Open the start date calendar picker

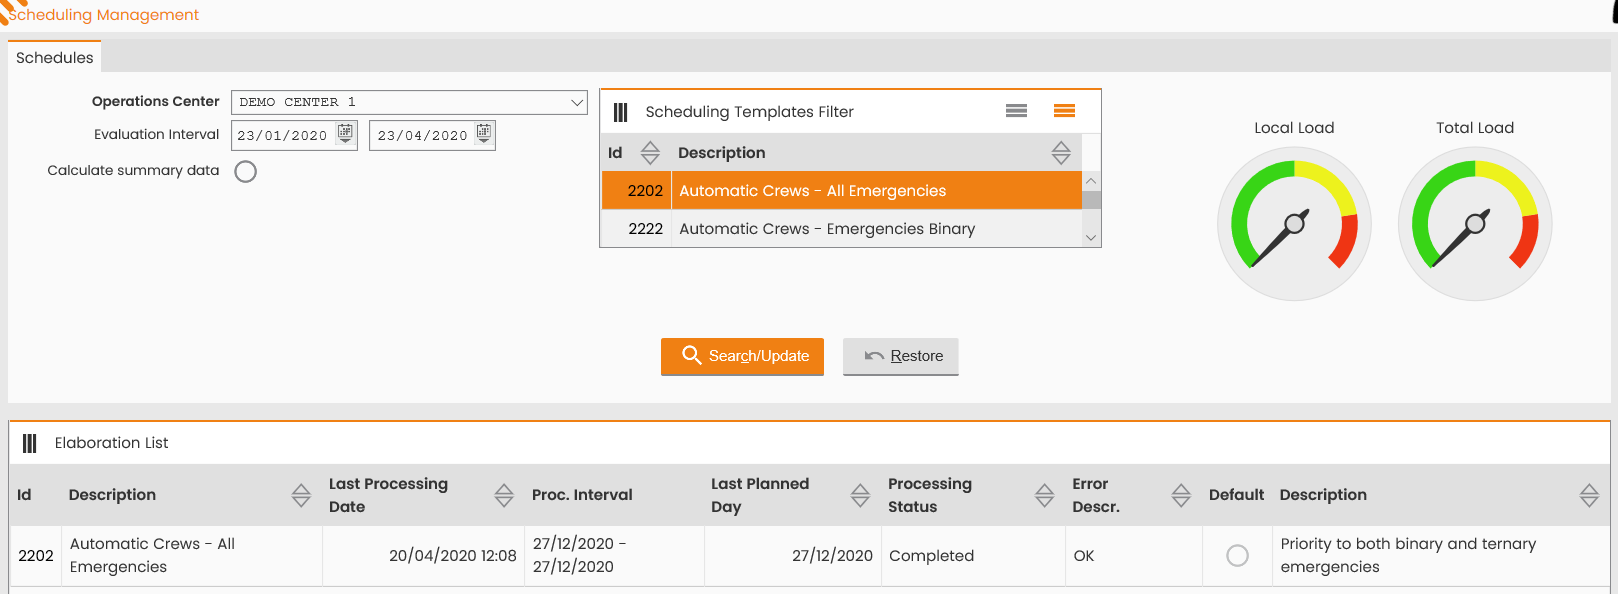pos(345,133)
